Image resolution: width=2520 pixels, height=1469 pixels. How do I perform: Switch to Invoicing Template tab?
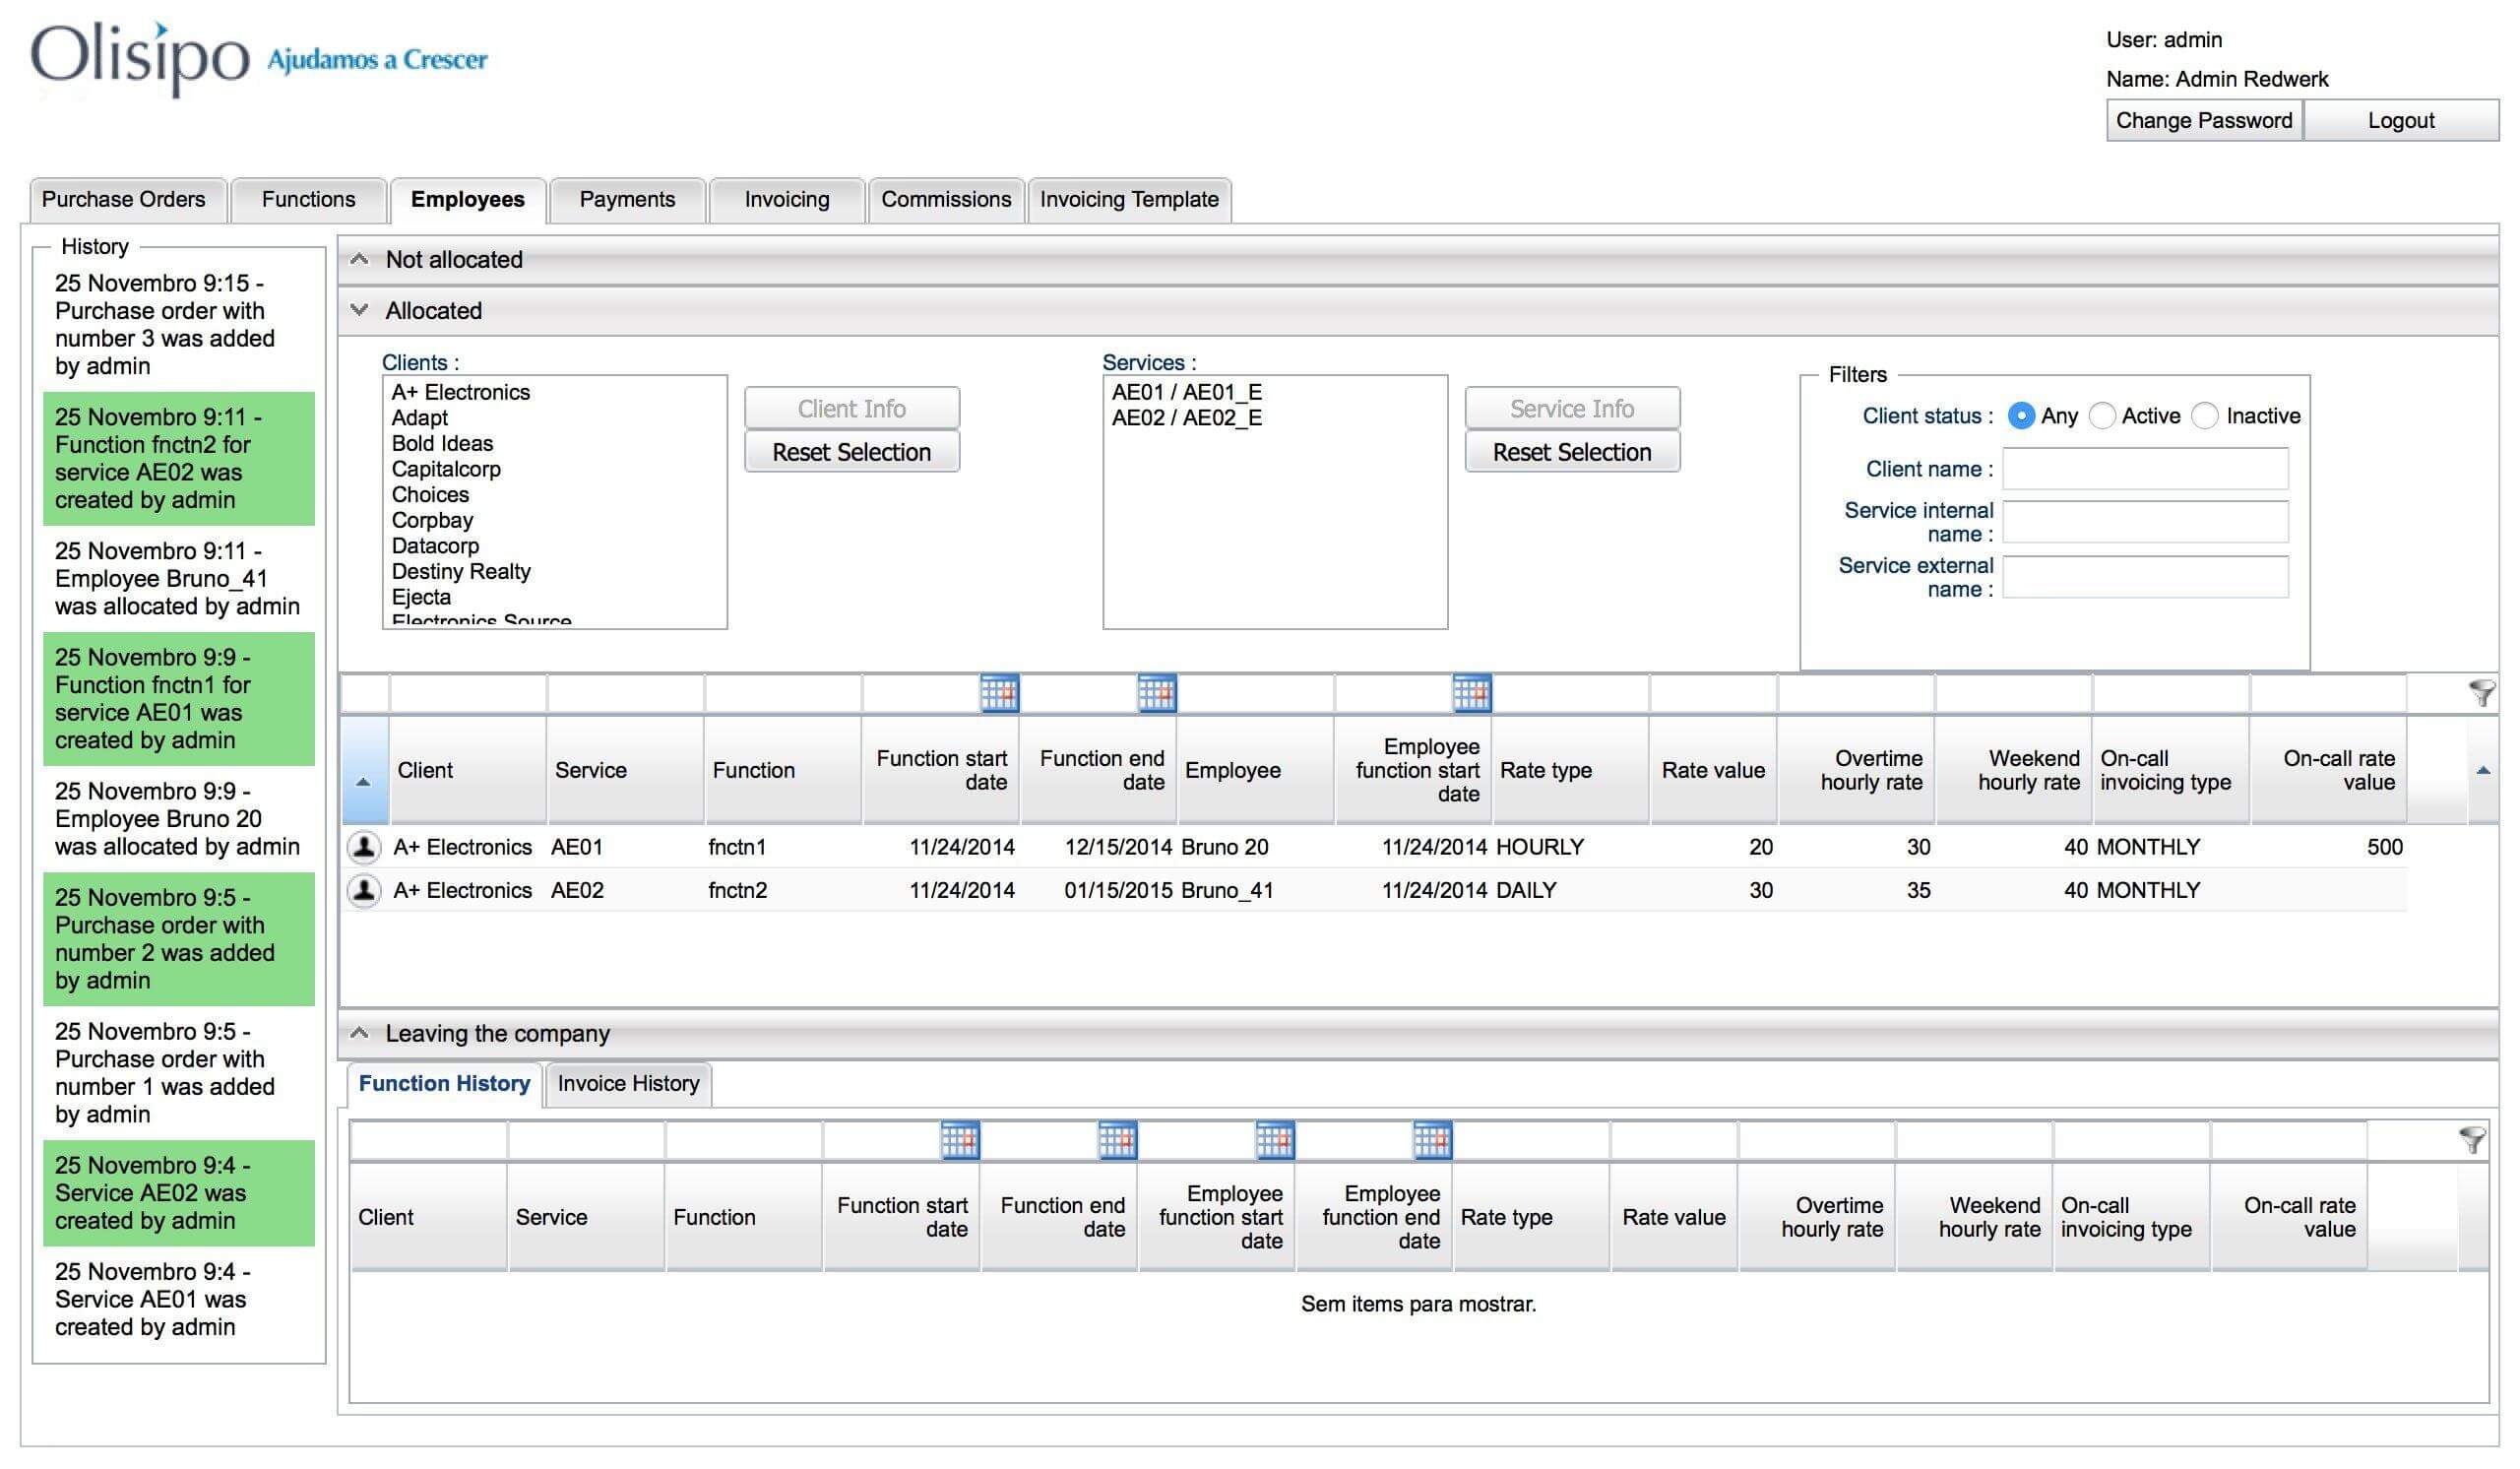coord(1129,200)
